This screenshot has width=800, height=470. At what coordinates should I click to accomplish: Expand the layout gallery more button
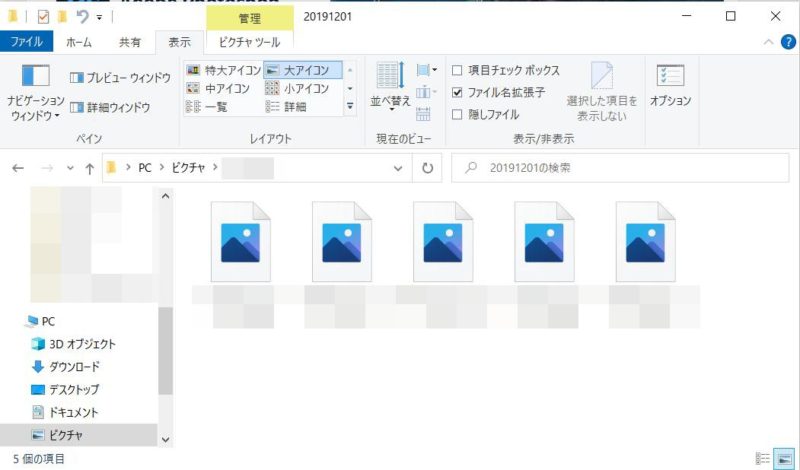point(350,106)
